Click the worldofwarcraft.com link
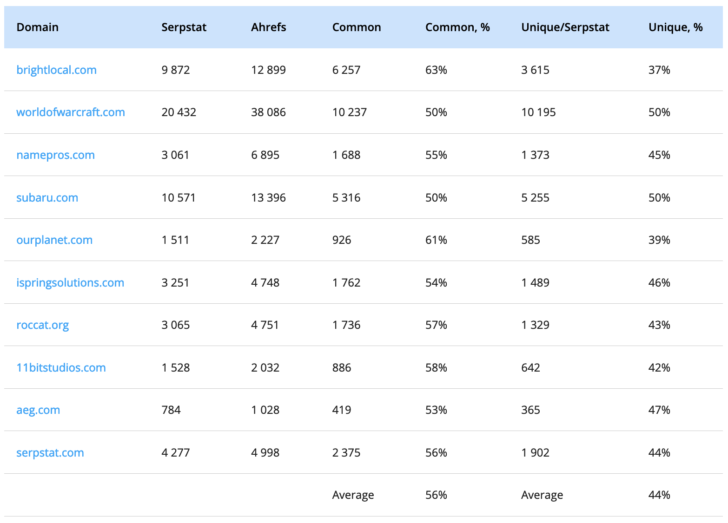 click(x=70, y=112)
